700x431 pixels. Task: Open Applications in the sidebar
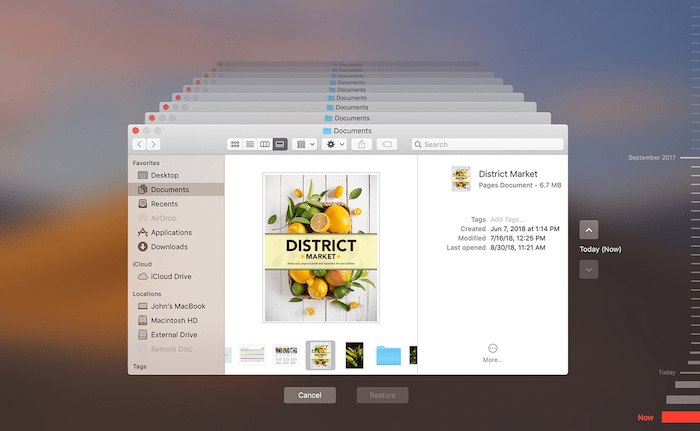176,232
